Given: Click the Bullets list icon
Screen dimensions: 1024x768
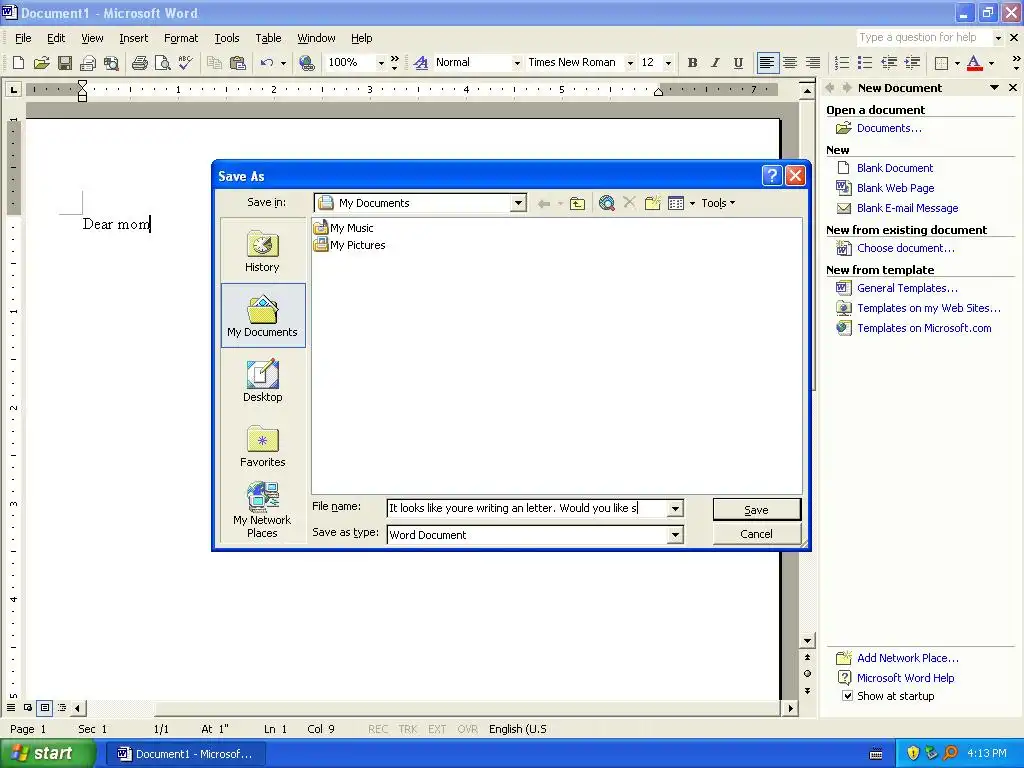Looking at the screenshot, I should pyautogui.click(x=865, y=63).
